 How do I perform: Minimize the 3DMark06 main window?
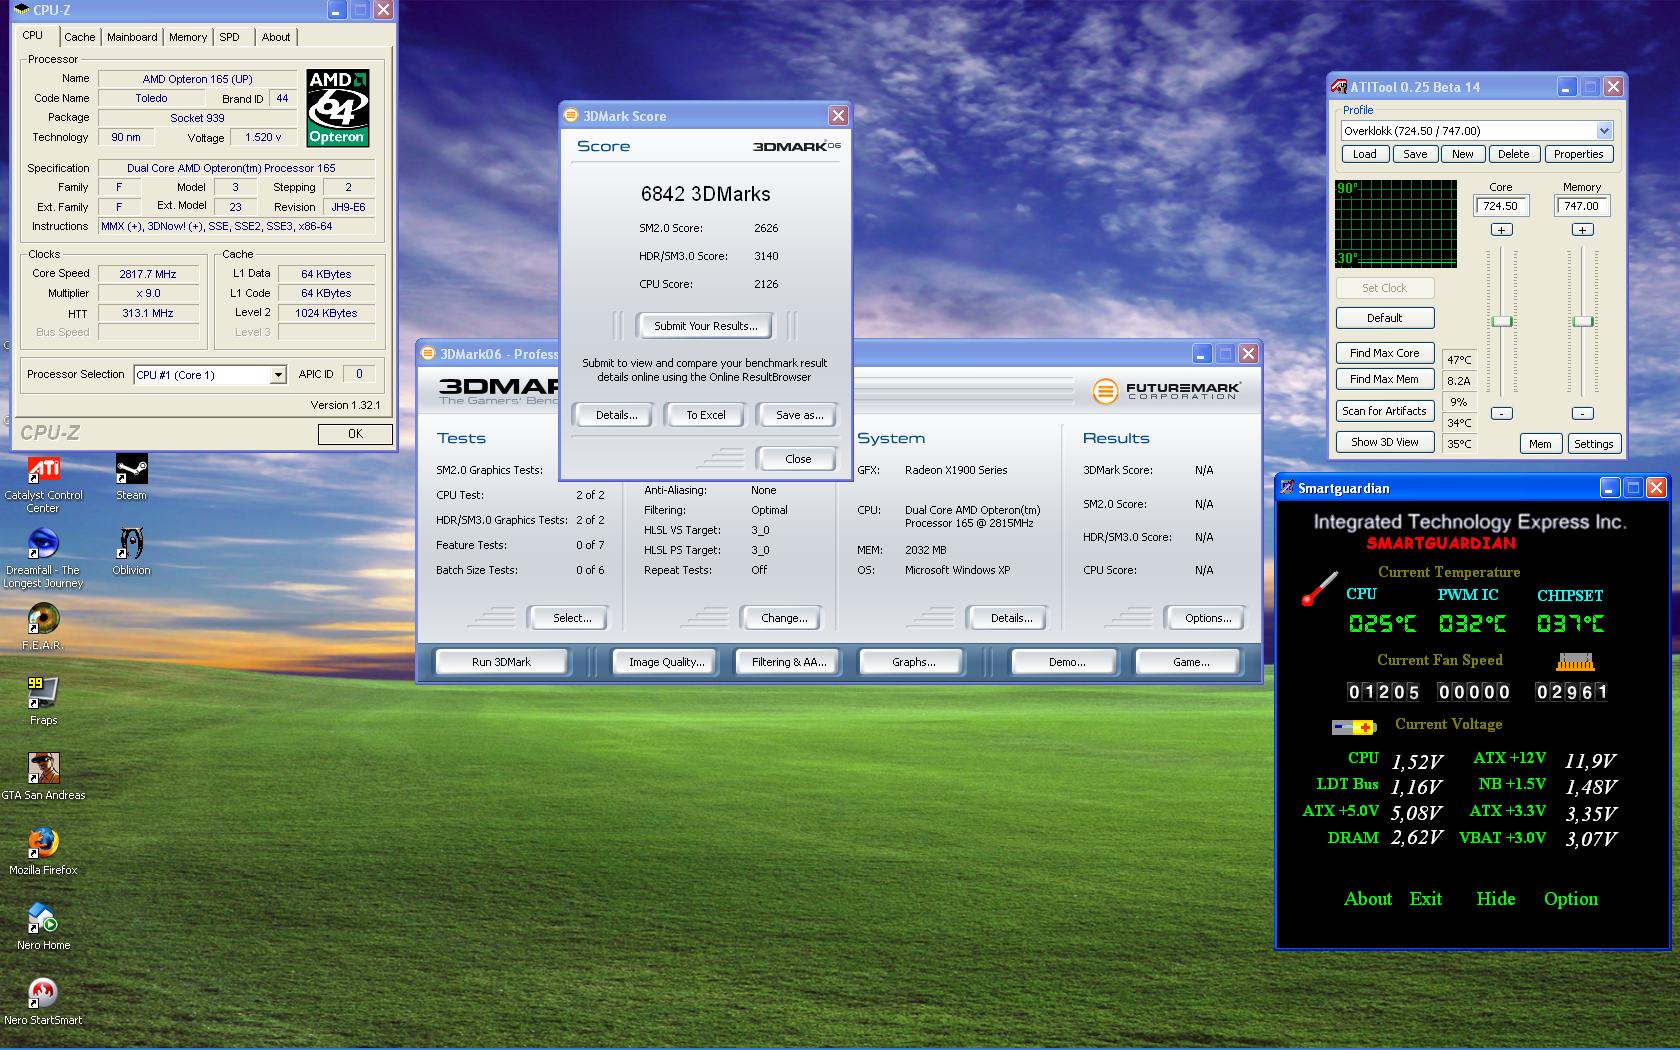click(x=1201, y=354)
